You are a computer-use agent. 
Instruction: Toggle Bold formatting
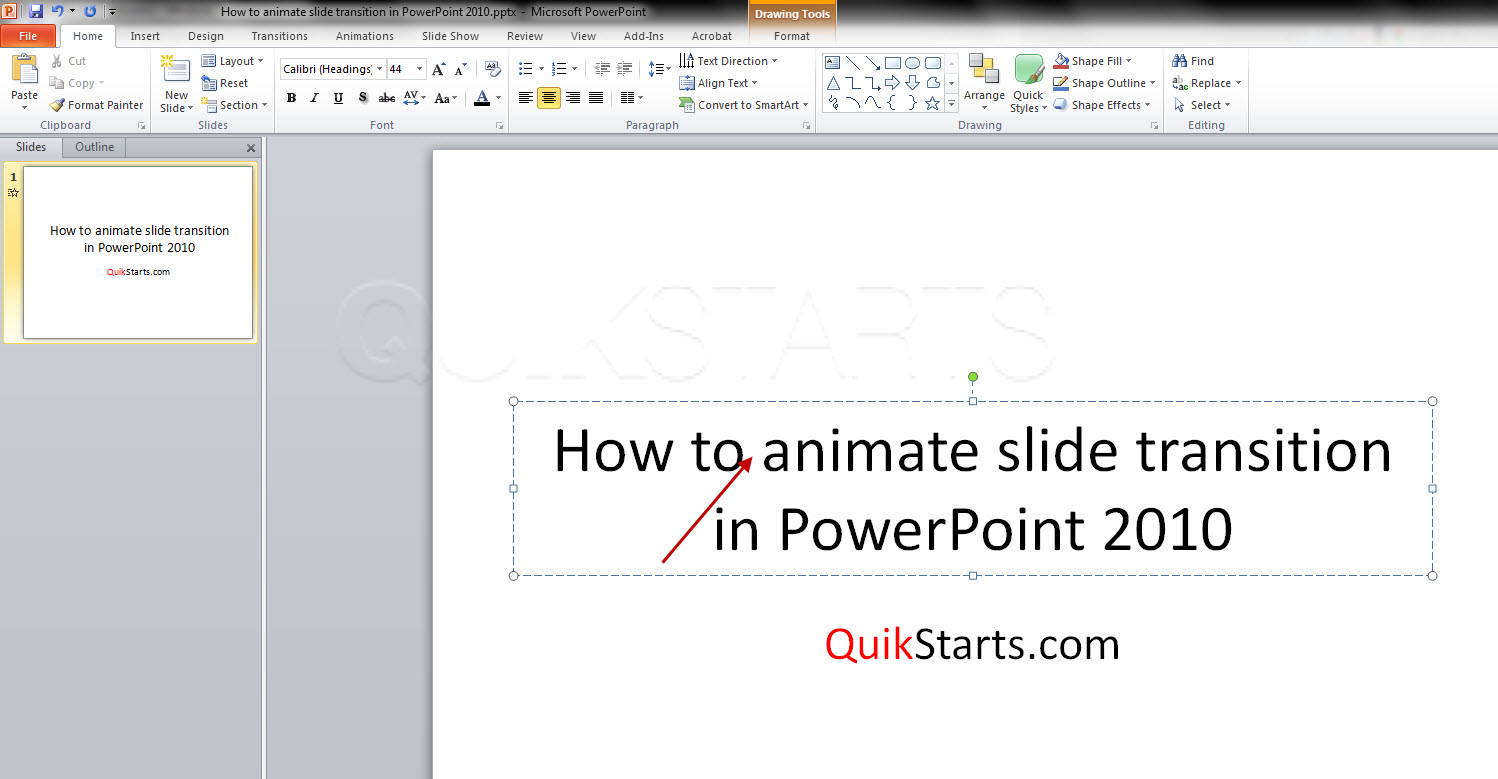[x=291, y=98]
